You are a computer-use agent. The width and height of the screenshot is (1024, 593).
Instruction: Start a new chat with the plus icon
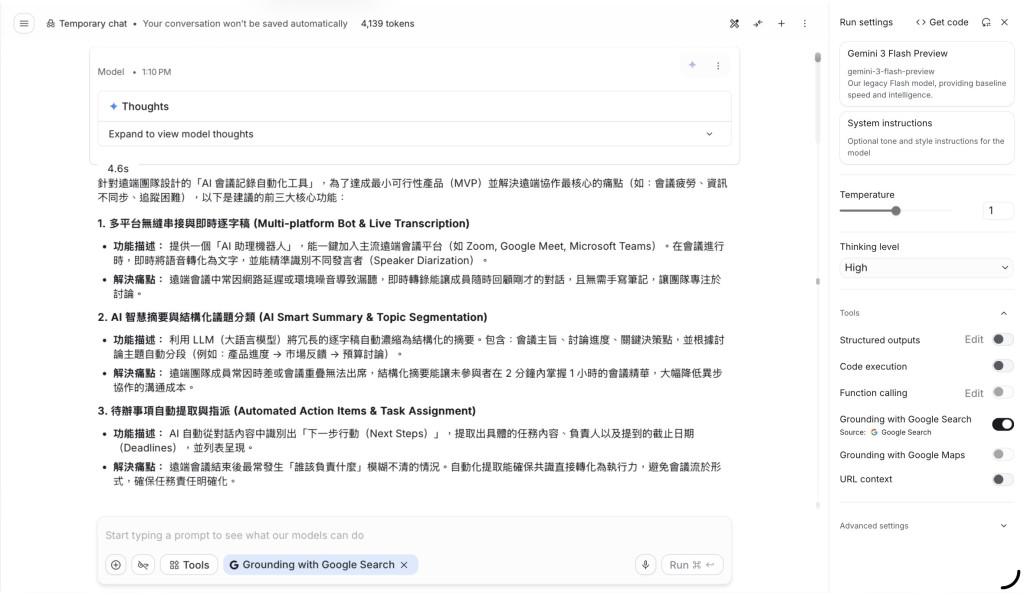pos(781,24)
